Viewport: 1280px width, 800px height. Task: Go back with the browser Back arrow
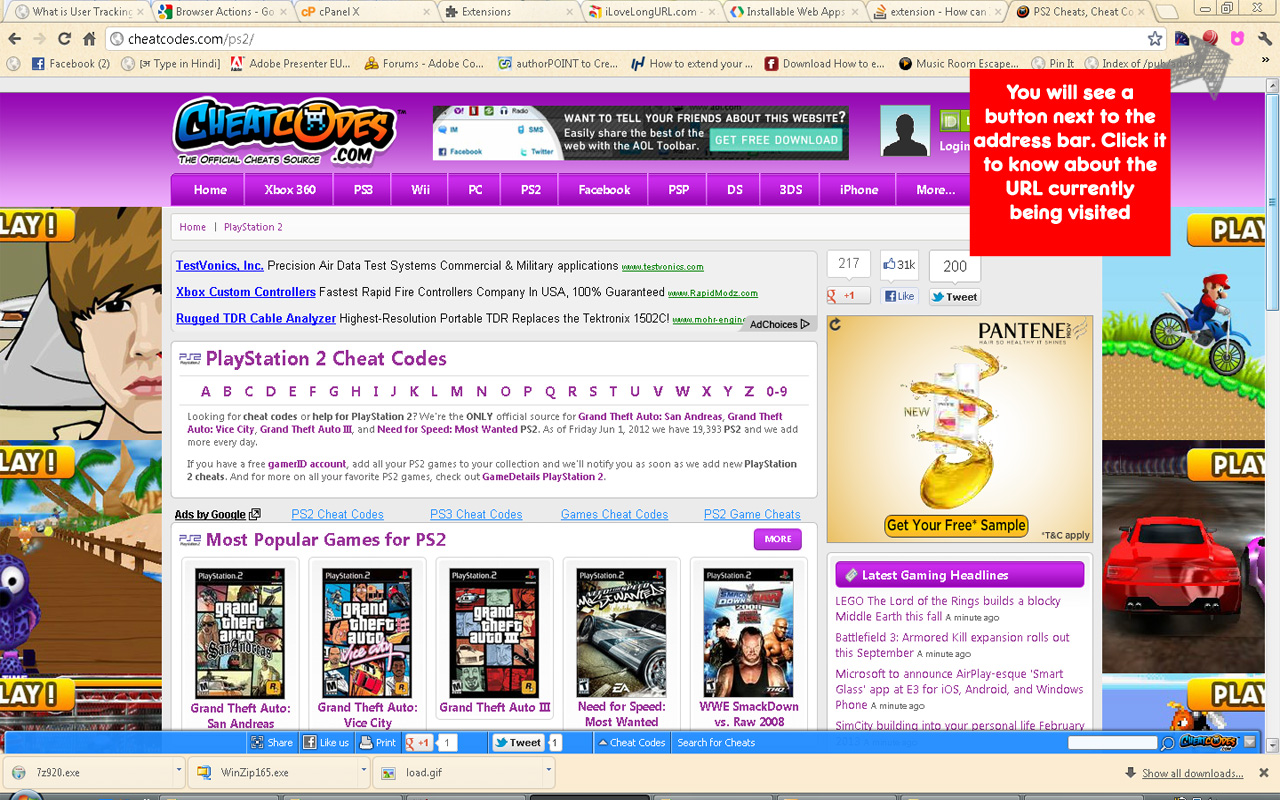pos(14,39)
